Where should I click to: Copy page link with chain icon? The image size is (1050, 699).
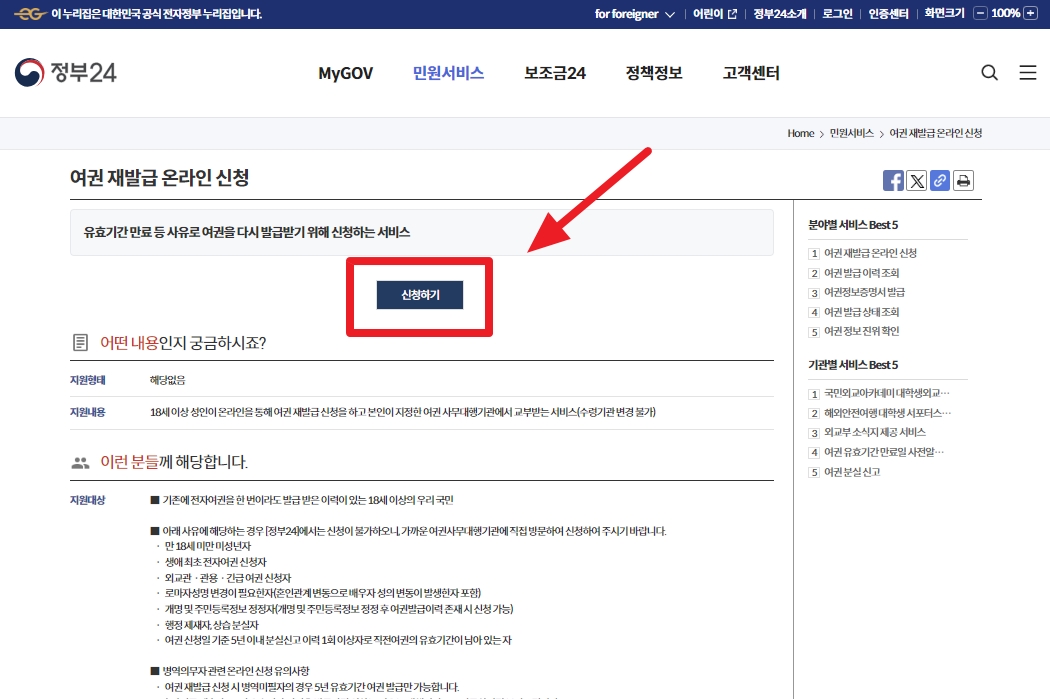(940, 181)
